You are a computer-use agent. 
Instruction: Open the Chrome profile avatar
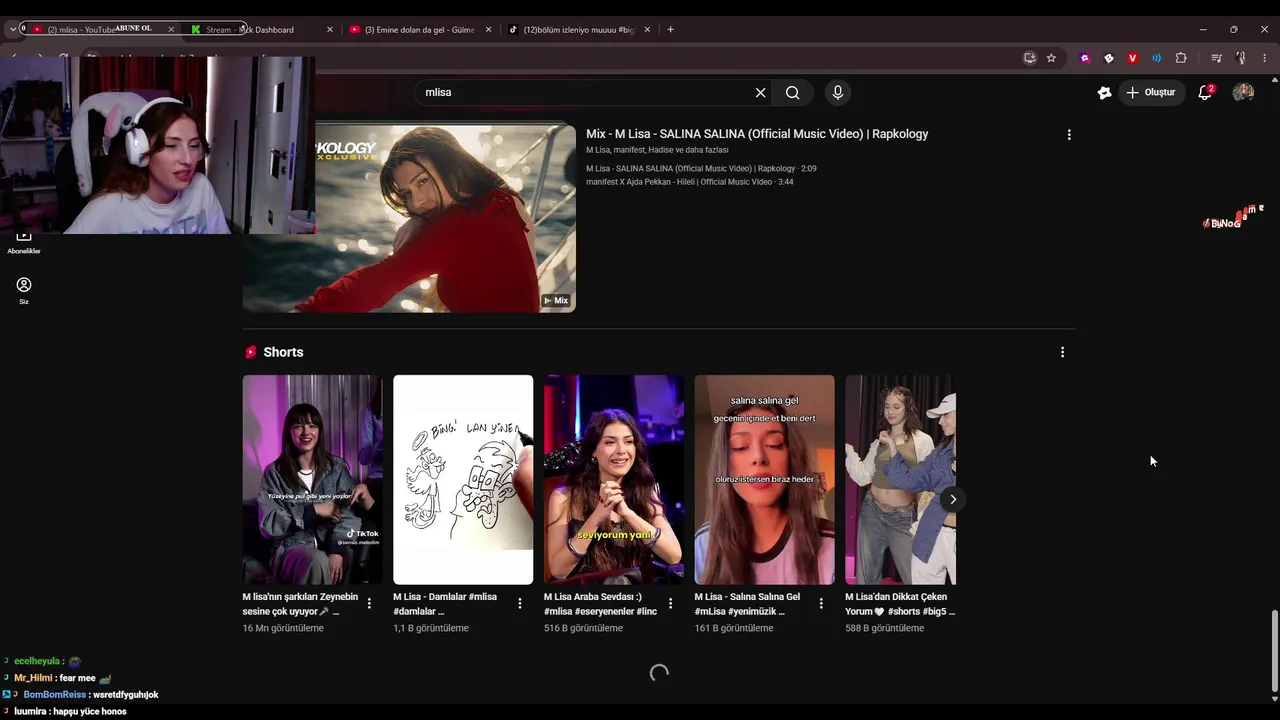(1241, 58)
